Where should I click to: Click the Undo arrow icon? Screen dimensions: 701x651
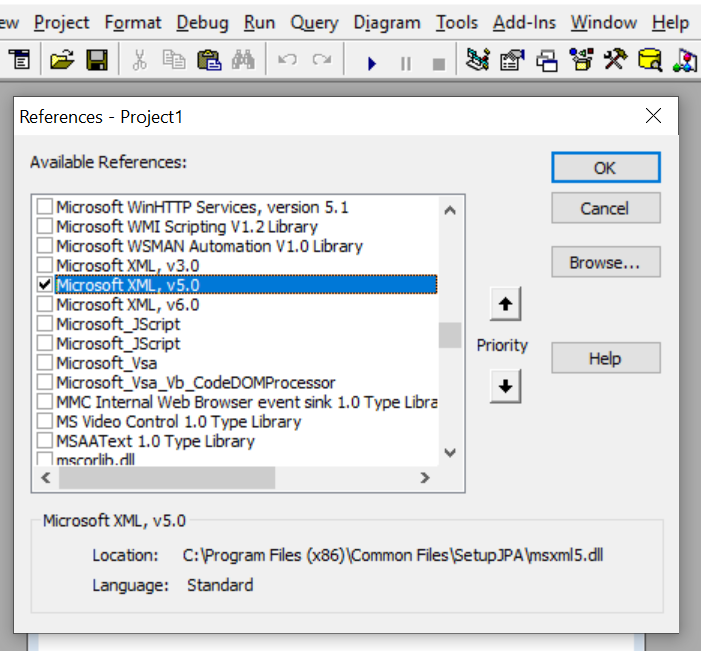tap(287, 59)
